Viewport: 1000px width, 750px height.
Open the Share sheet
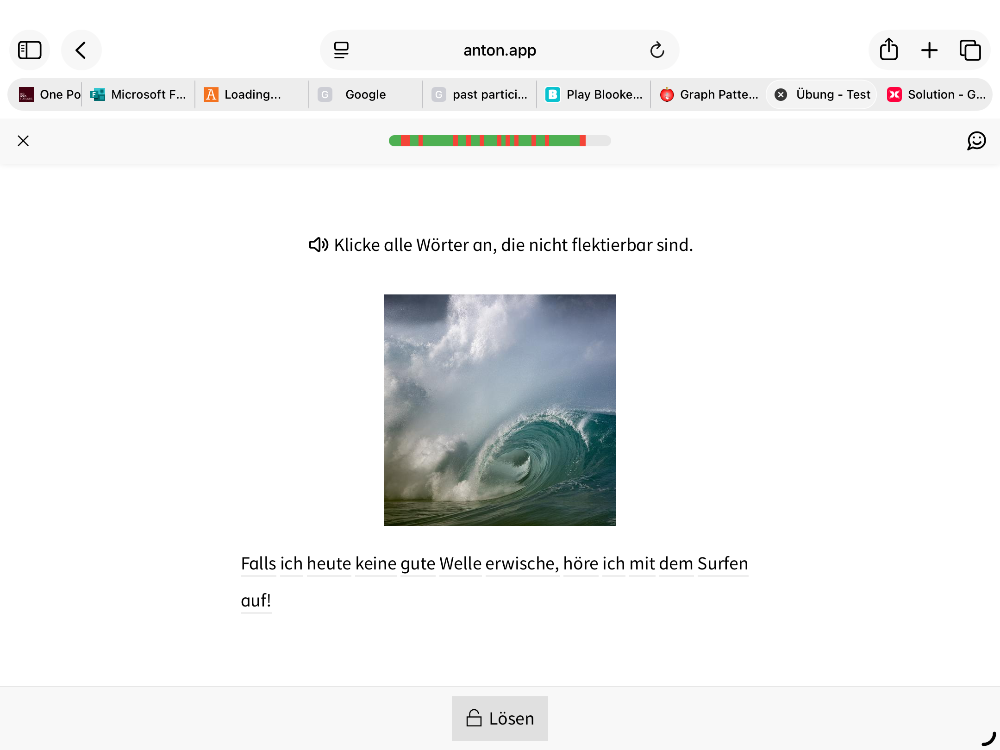[888, 50]
